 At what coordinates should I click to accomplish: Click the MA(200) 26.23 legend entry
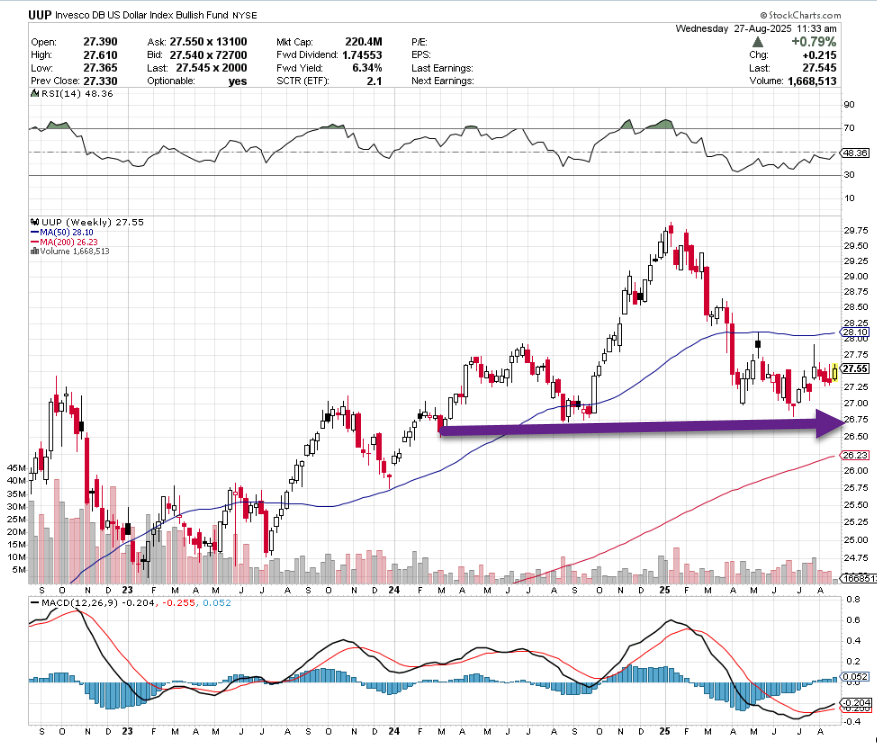pos(69,242)
